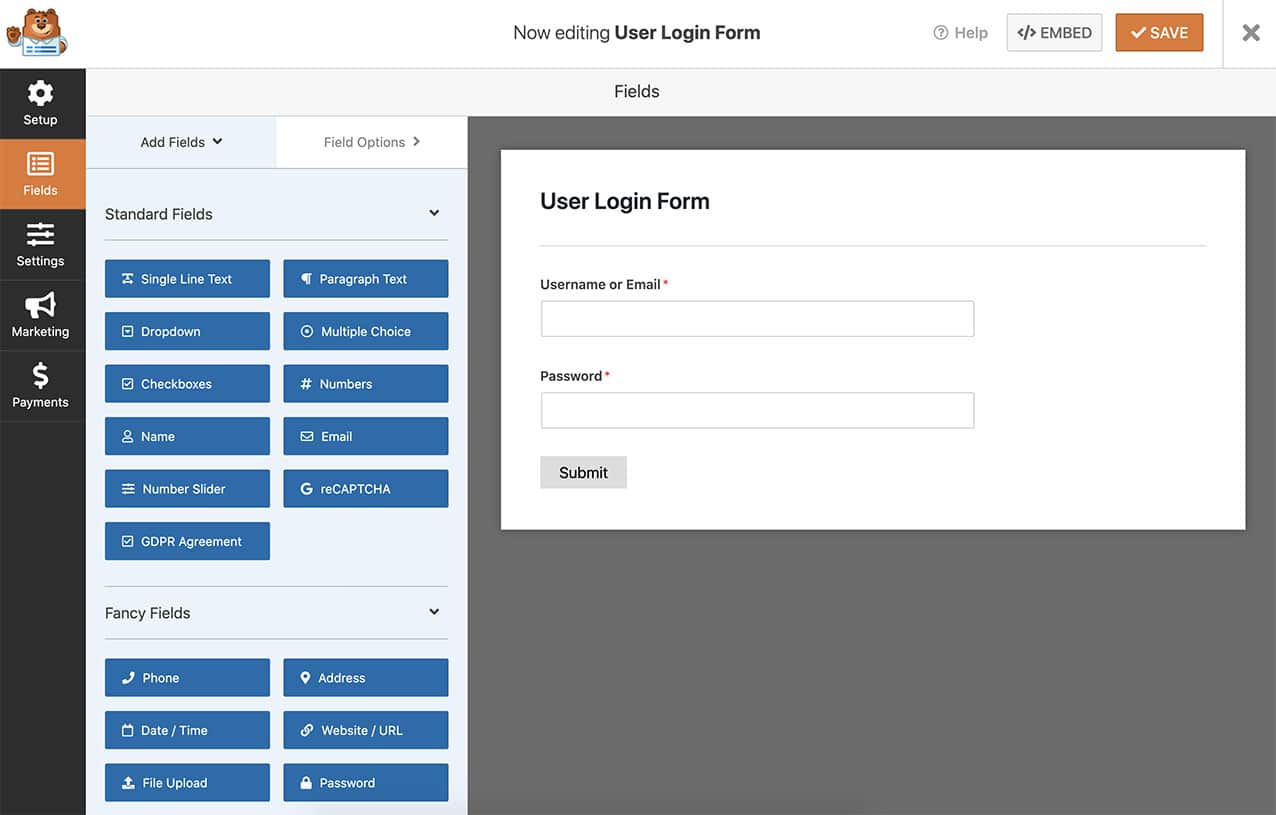1276x815 pixels.
Task: Add a reCAPTCHA field
Action: [365, 488]
